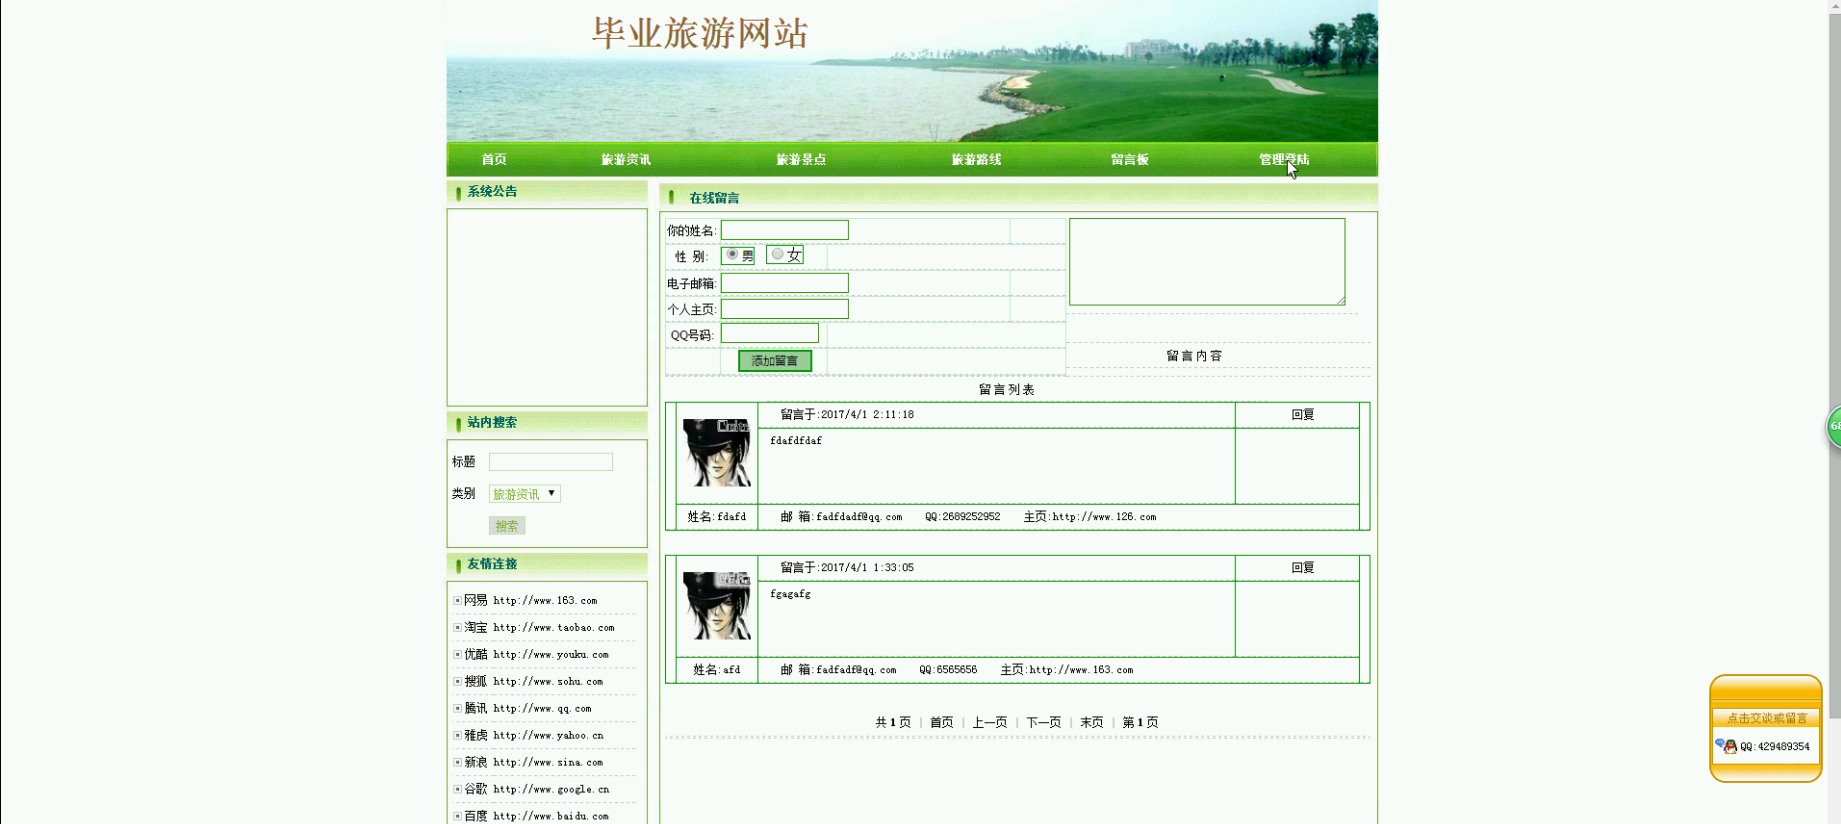
Task: Open the 留言板 page from the nav bar
Action: click(1130, 160)
